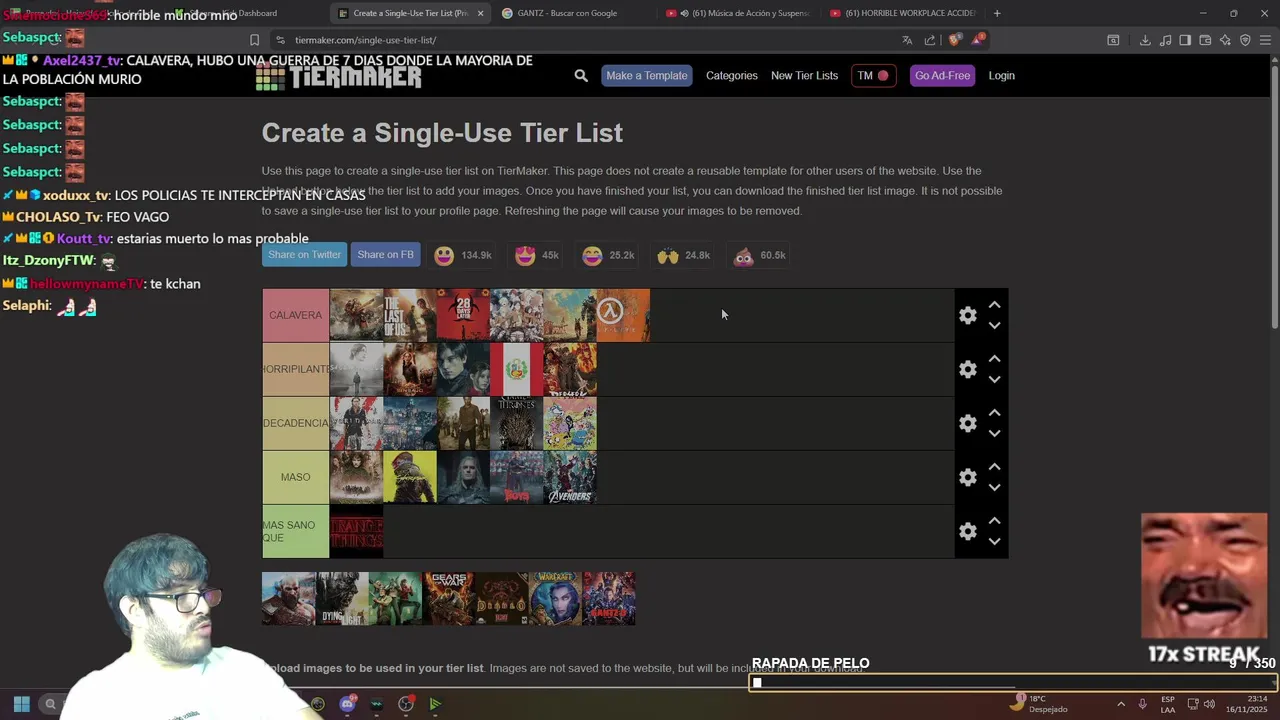This screenshot has height=720, width=1280.
Task: Select the Gears of War thumbnail below tiers
Action: click(x=448, y=599)
